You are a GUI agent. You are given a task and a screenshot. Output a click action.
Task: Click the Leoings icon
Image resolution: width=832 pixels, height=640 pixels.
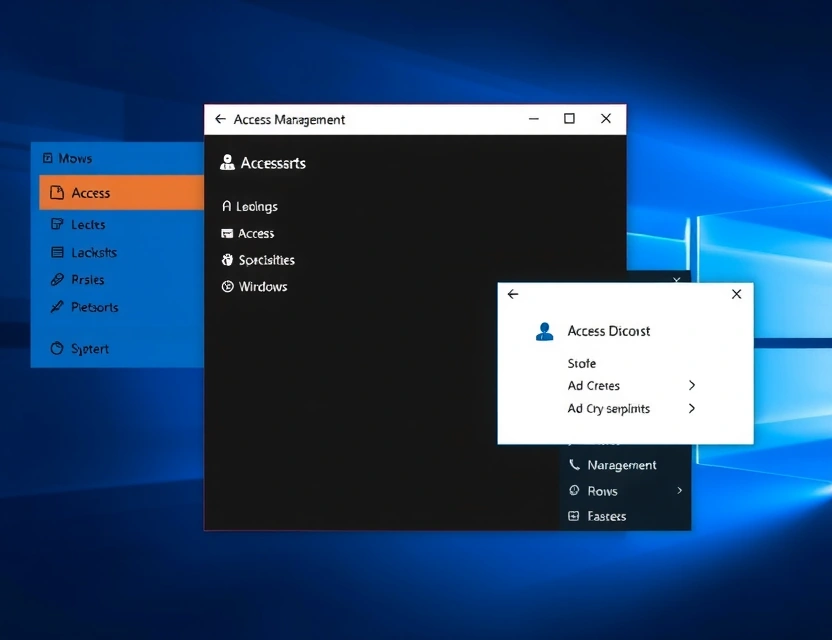227,206
